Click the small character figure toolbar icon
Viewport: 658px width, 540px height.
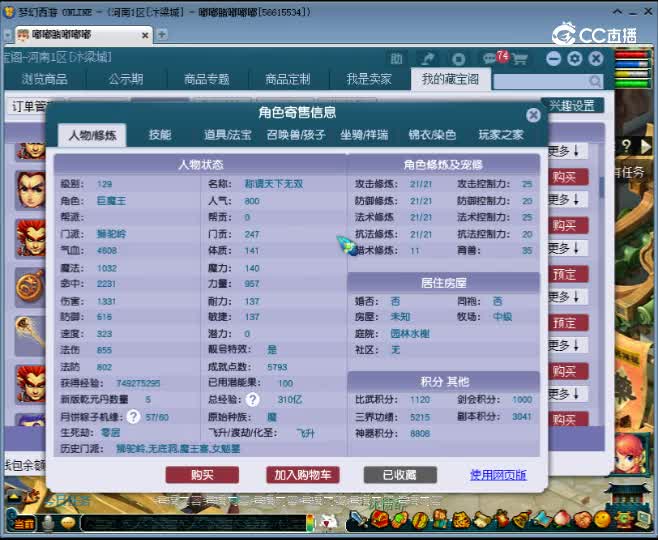coord(441,520)
